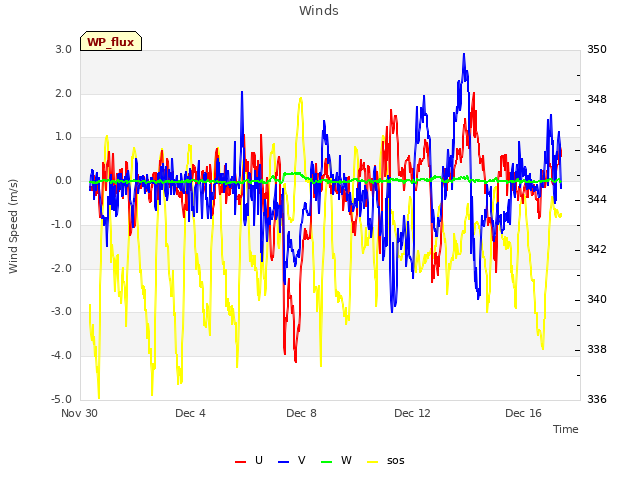This screenshot has height=480, width=640.
Task: Click the 350 right axis value
Action: click(597, 49)
